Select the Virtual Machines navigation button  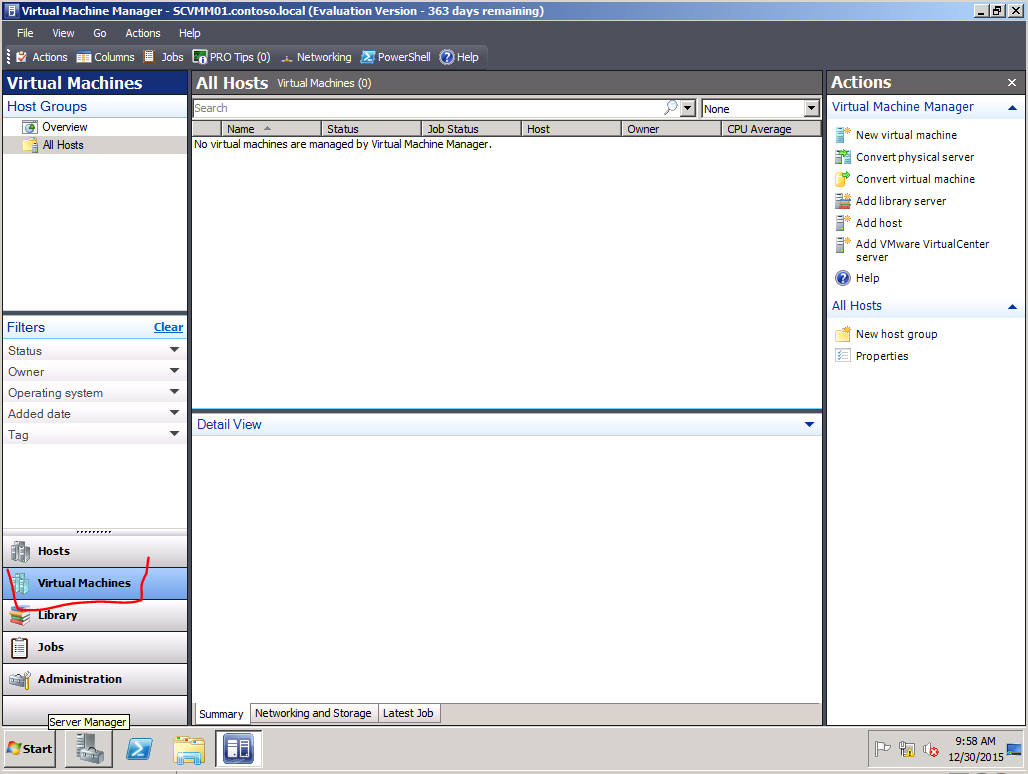tap(95, 583)
